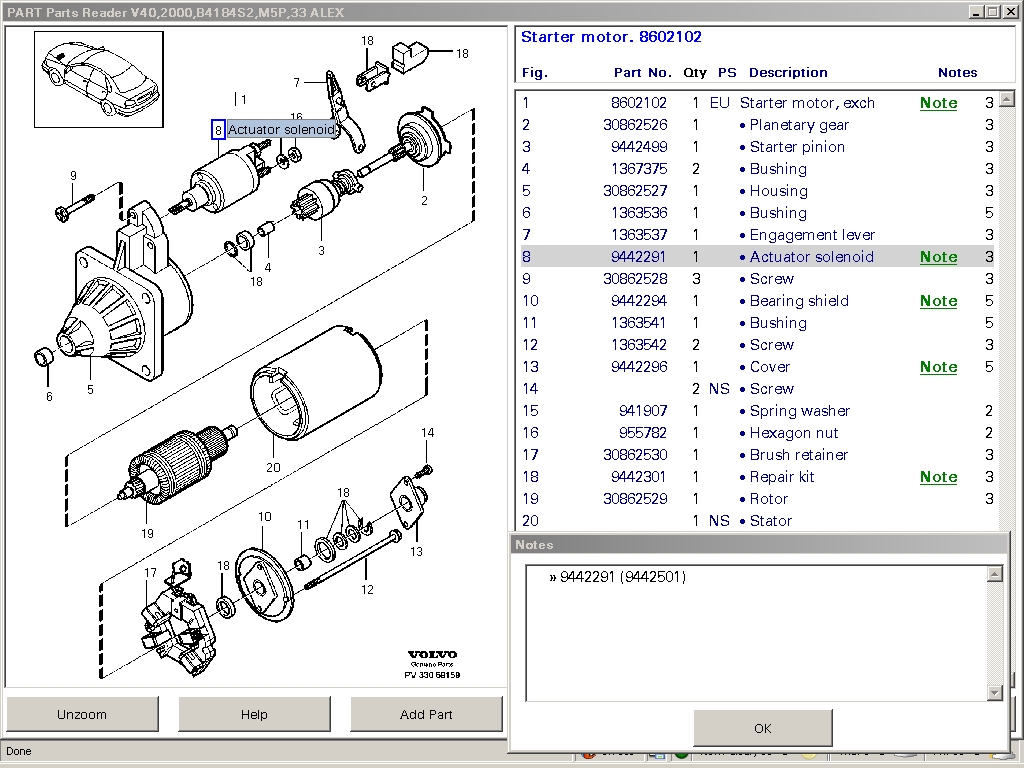Click part number 8602102 in the first row
The width and height of the screenshot is (1024, 768).
(639, 103)
